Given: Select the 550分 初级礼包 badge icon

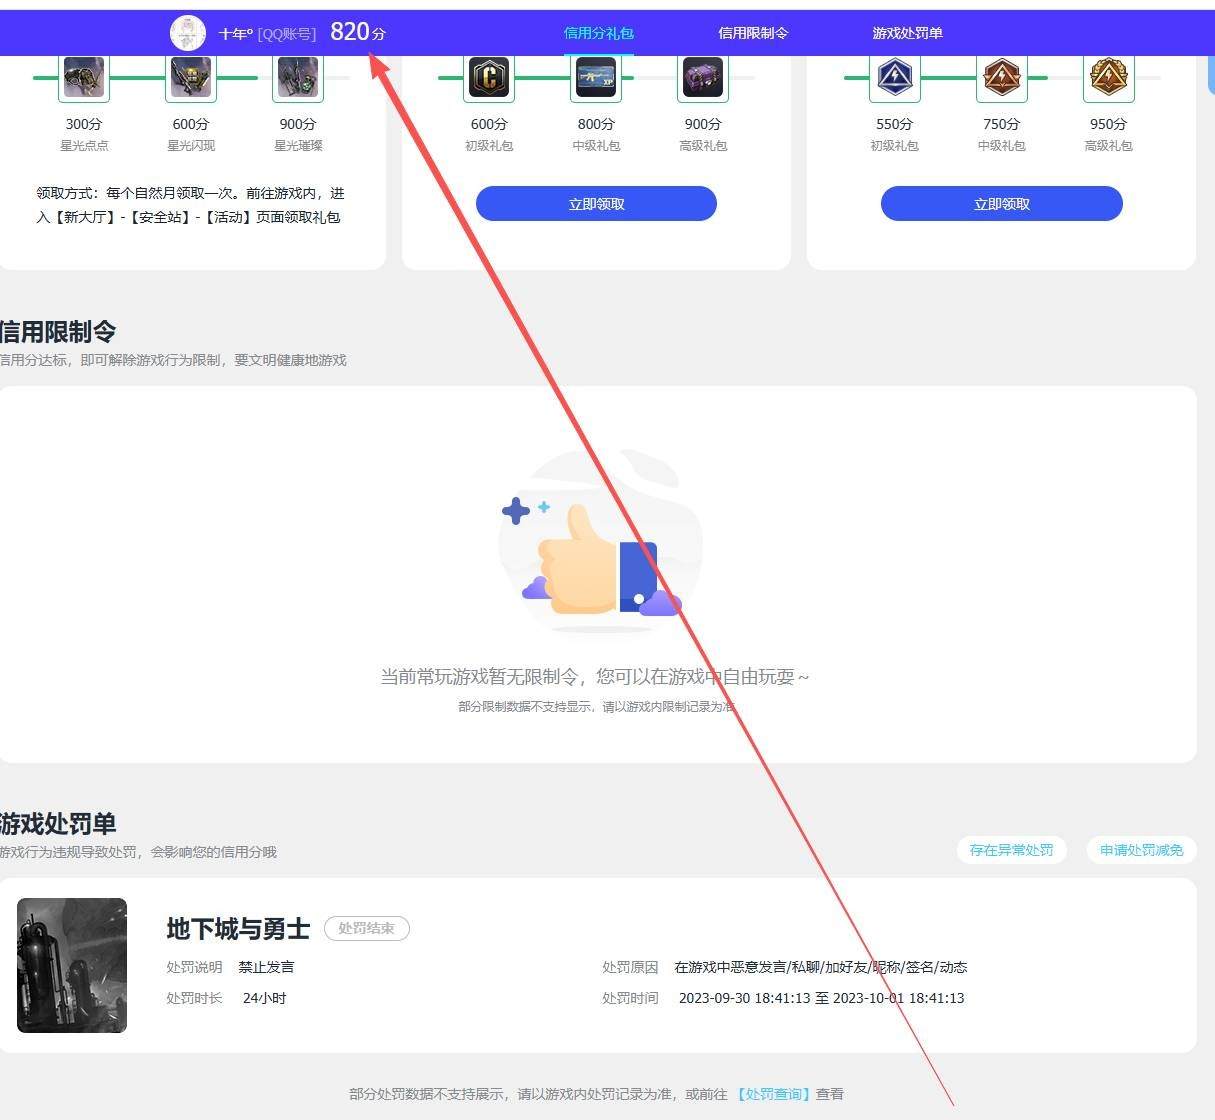Looking at the screenshot, I should point(895,78).
